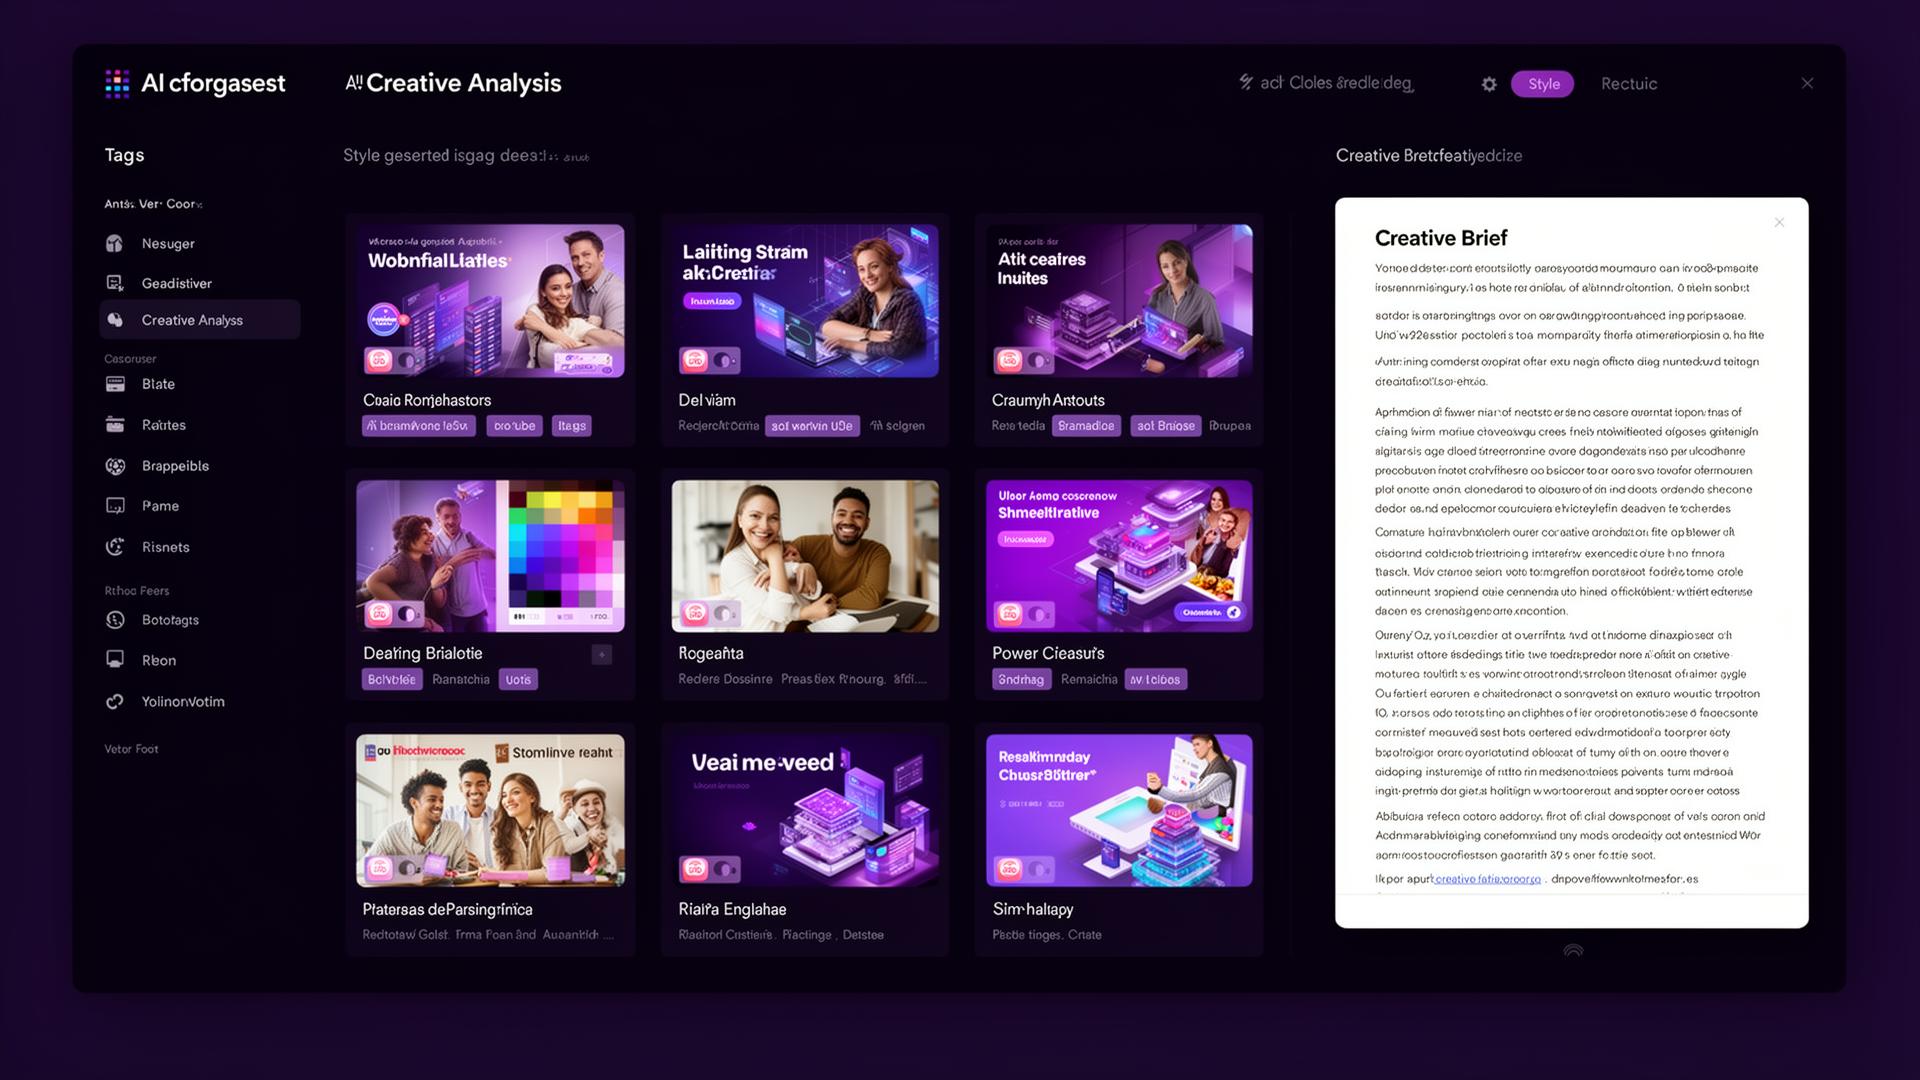Click the YolinonVotim sidebar icon
Viewport: 1920px width, 1080px height.
[115, 702]
